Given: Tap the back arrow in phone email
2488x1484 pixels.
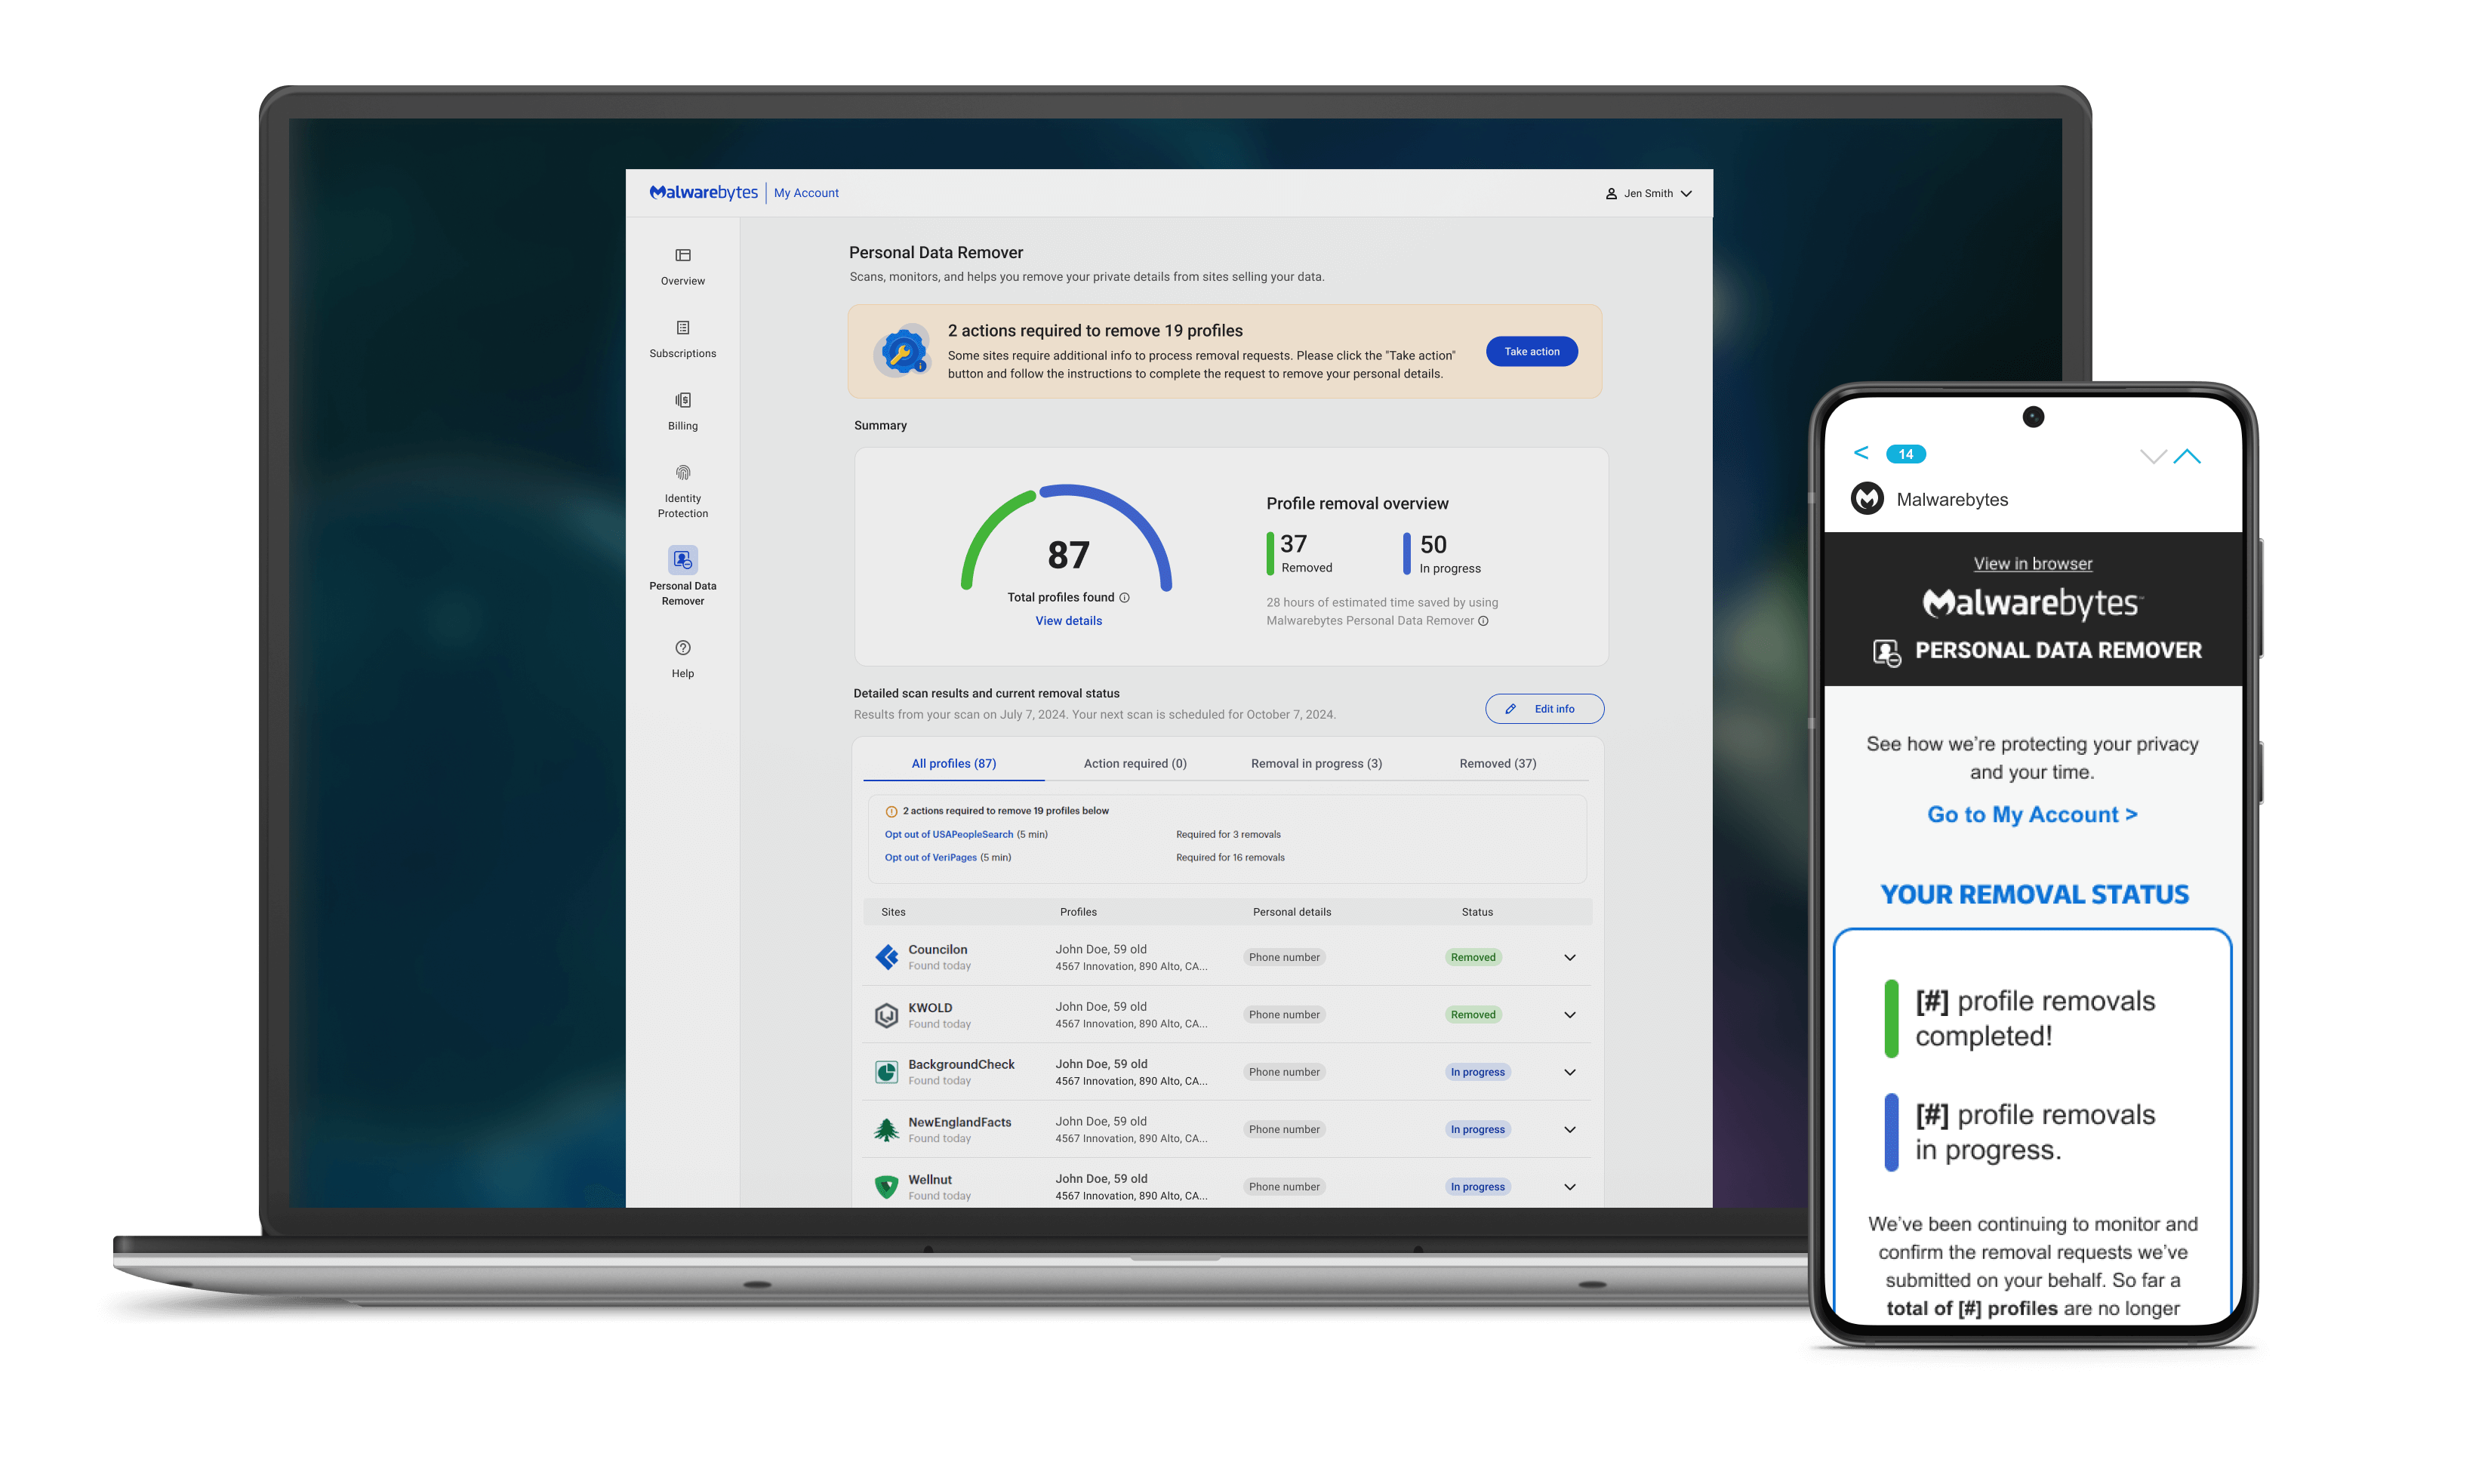Looking at the screenshot, I should [x=1860, y=453].
